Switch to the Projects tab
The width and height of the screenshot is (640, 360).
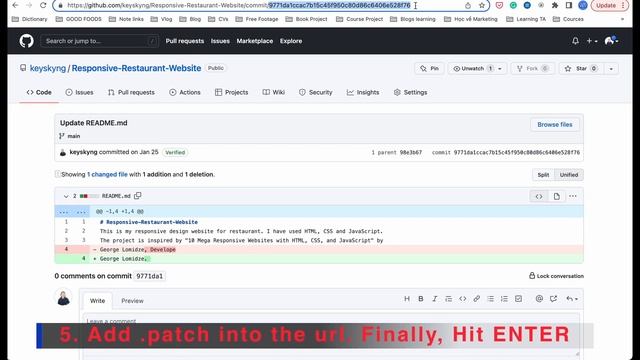coord(231,92)
